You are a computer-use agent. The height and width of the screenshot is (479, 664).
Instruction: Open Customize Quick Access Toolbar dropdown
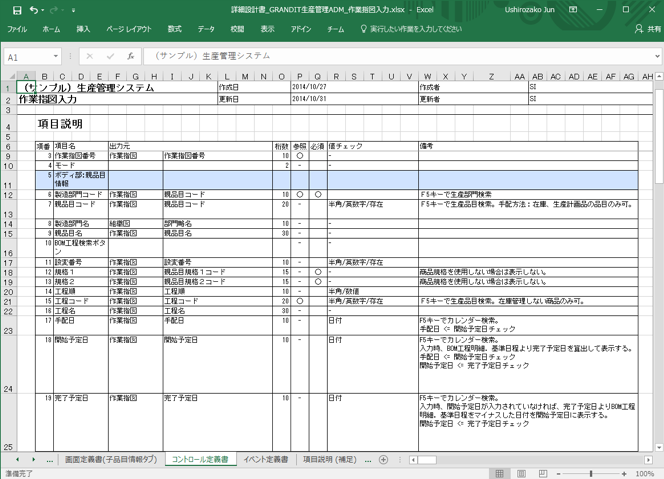point(75,9)
